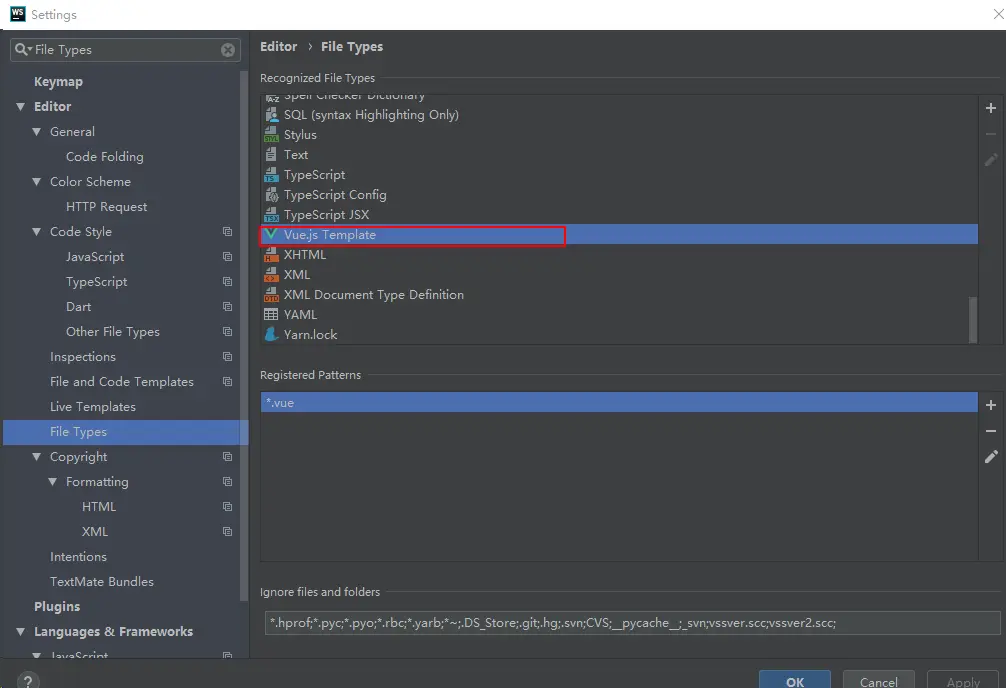Image resolution: width=1006 pixels, height=688 pixels.
Task: Click project-level icon beside Other File Types
Action: [227, 332]
